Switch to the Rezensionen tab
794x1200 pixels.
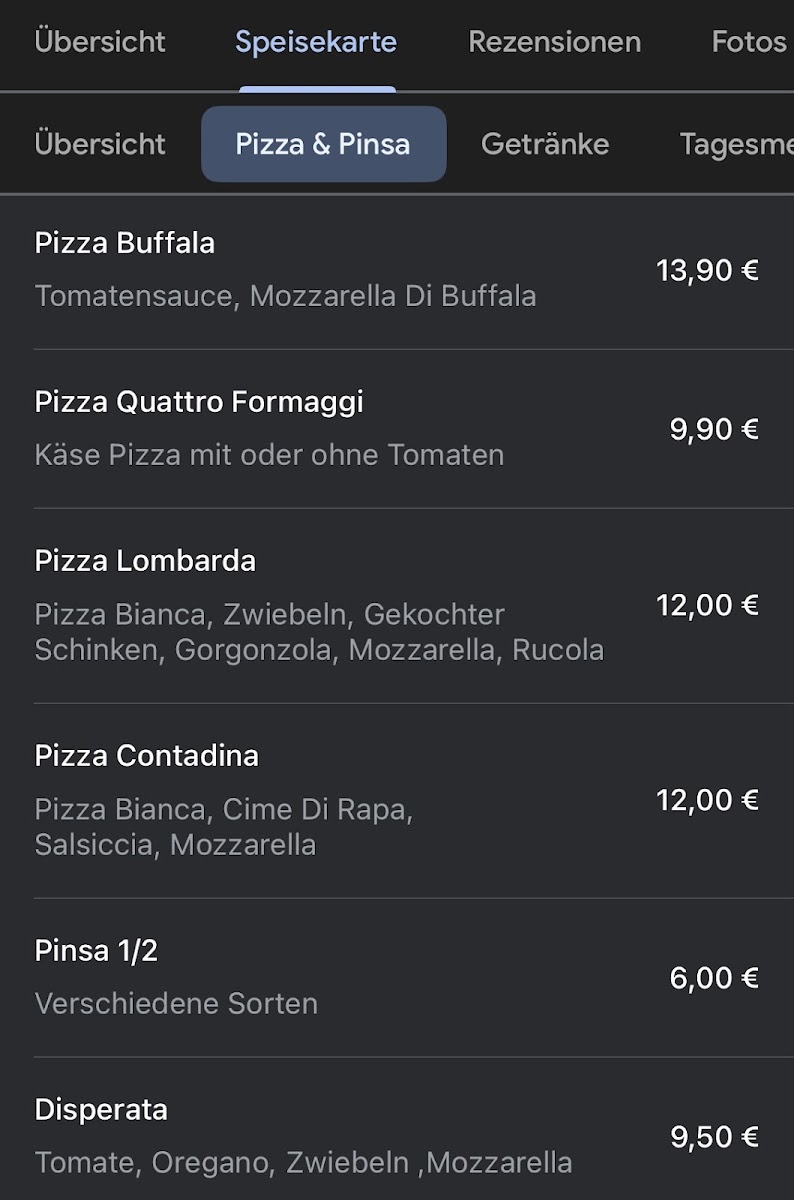(x=554, y=42)
